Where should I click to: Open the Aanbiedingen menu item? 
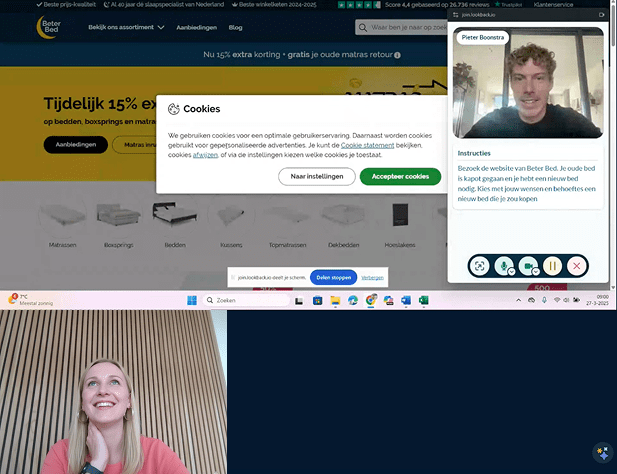(x=196, y=27)
